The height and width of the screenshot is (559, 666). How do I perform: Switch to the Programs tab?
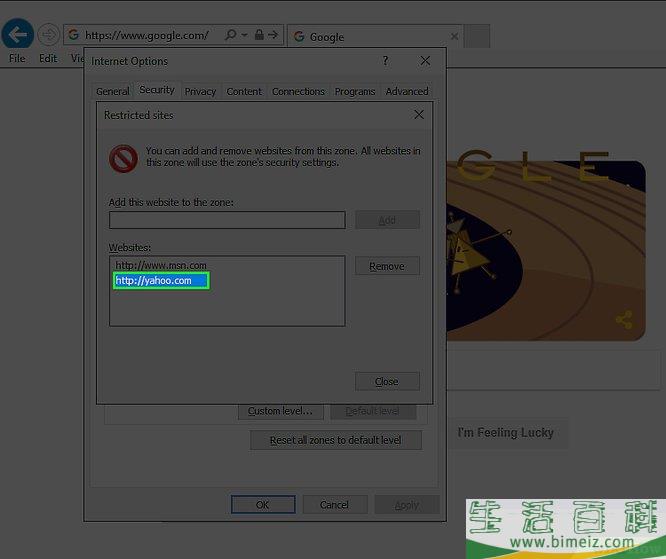[x=355, y=91]
